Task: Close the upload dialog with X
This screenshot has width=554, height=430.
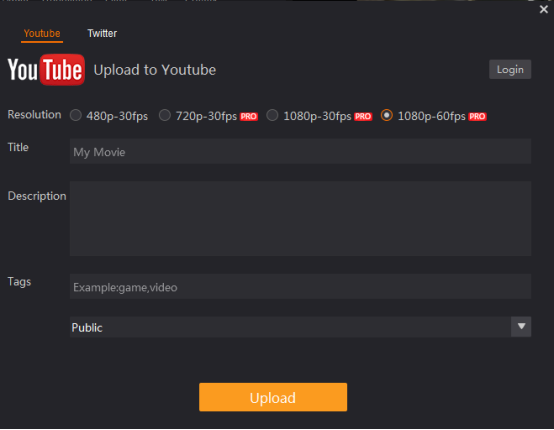Action: pyautogui.click(x=544, y=10)
